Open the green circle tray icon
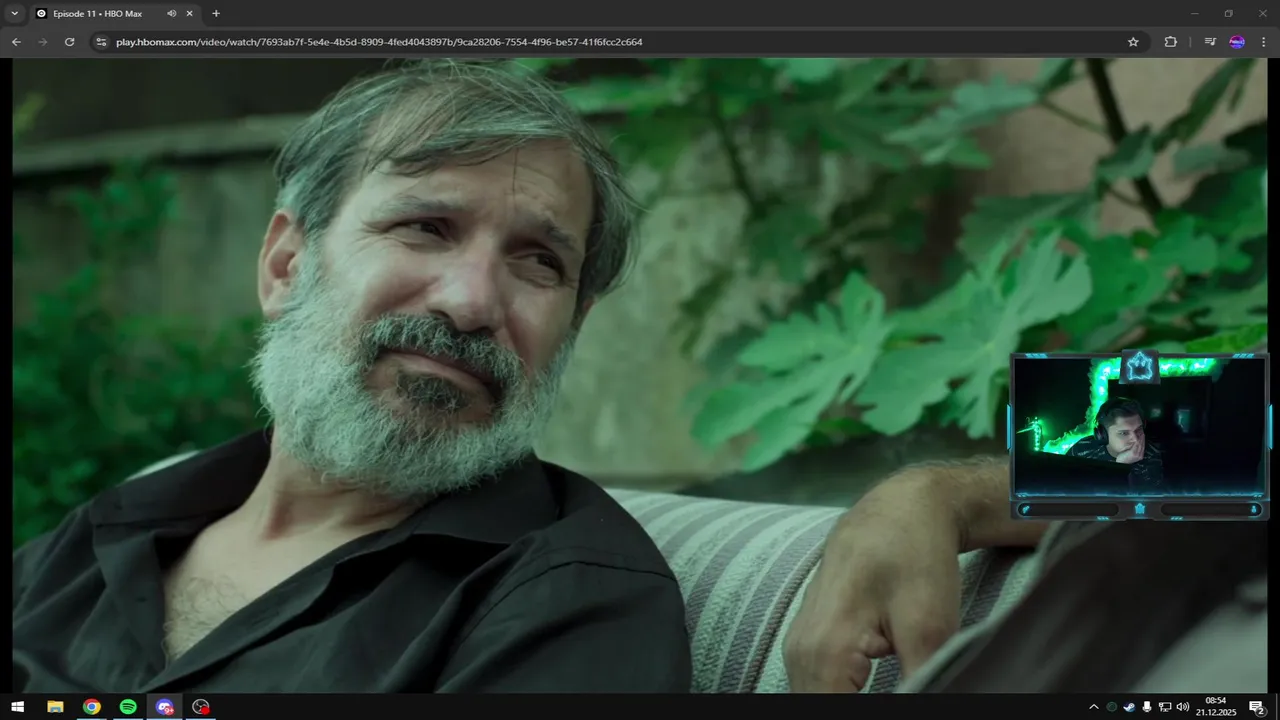Viewport: 1280px width, 720px height. click(x=1111, y=707)
